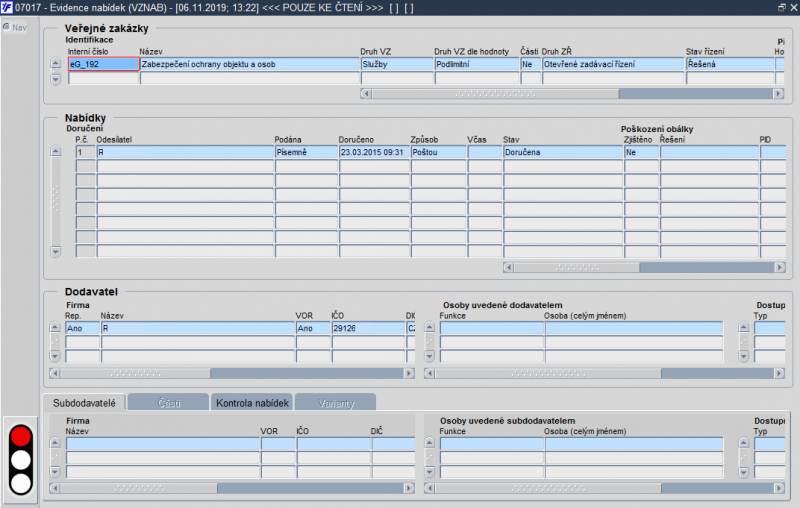Click Poškození obálky Zjištěno field Ne
The image size is (800, 508).
point(641,152)
